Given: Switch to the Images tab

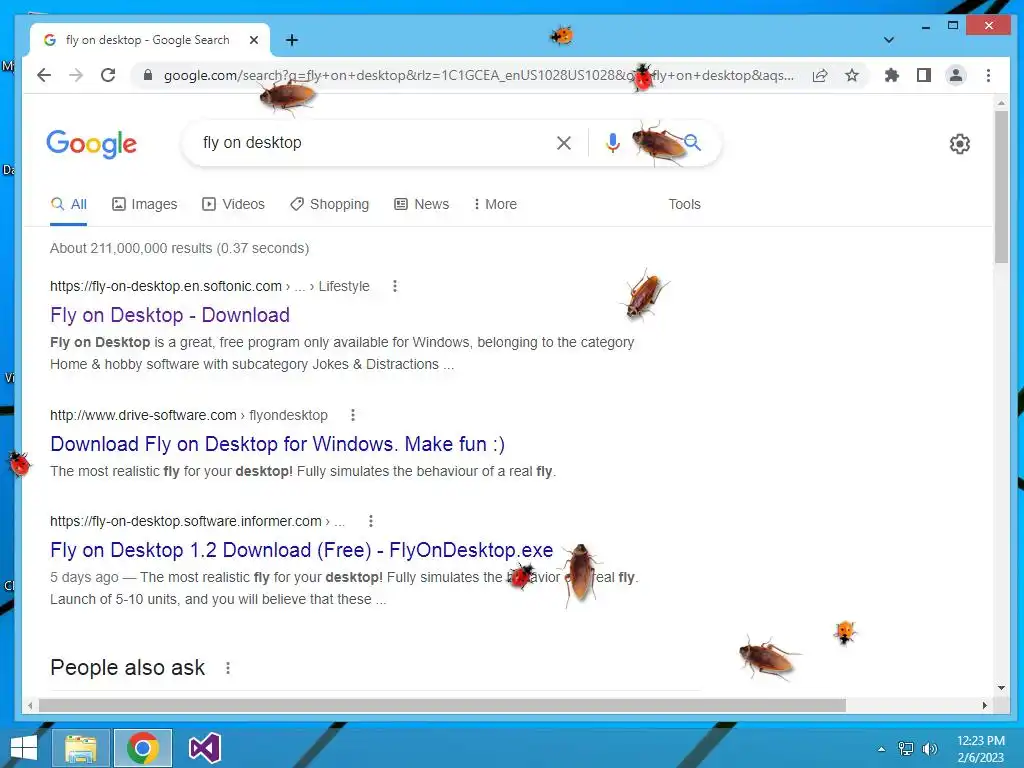Looking at the screenshot, I should pyautogui.click(x=144, y=204).
